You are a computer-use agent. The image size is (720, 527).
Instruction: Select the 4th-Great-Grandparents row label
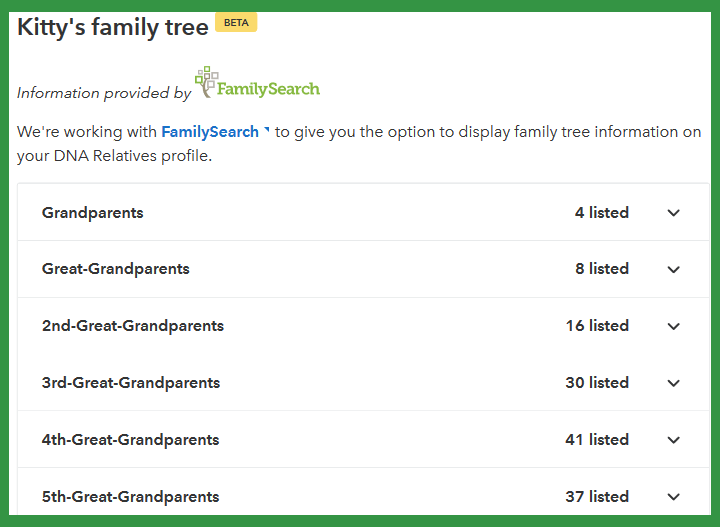(x=130, y=440)
